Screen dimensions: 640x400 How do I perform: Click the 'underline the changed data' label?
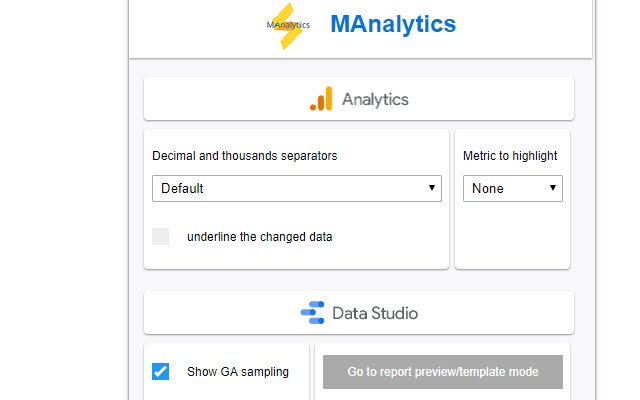[x=260, y=237]
